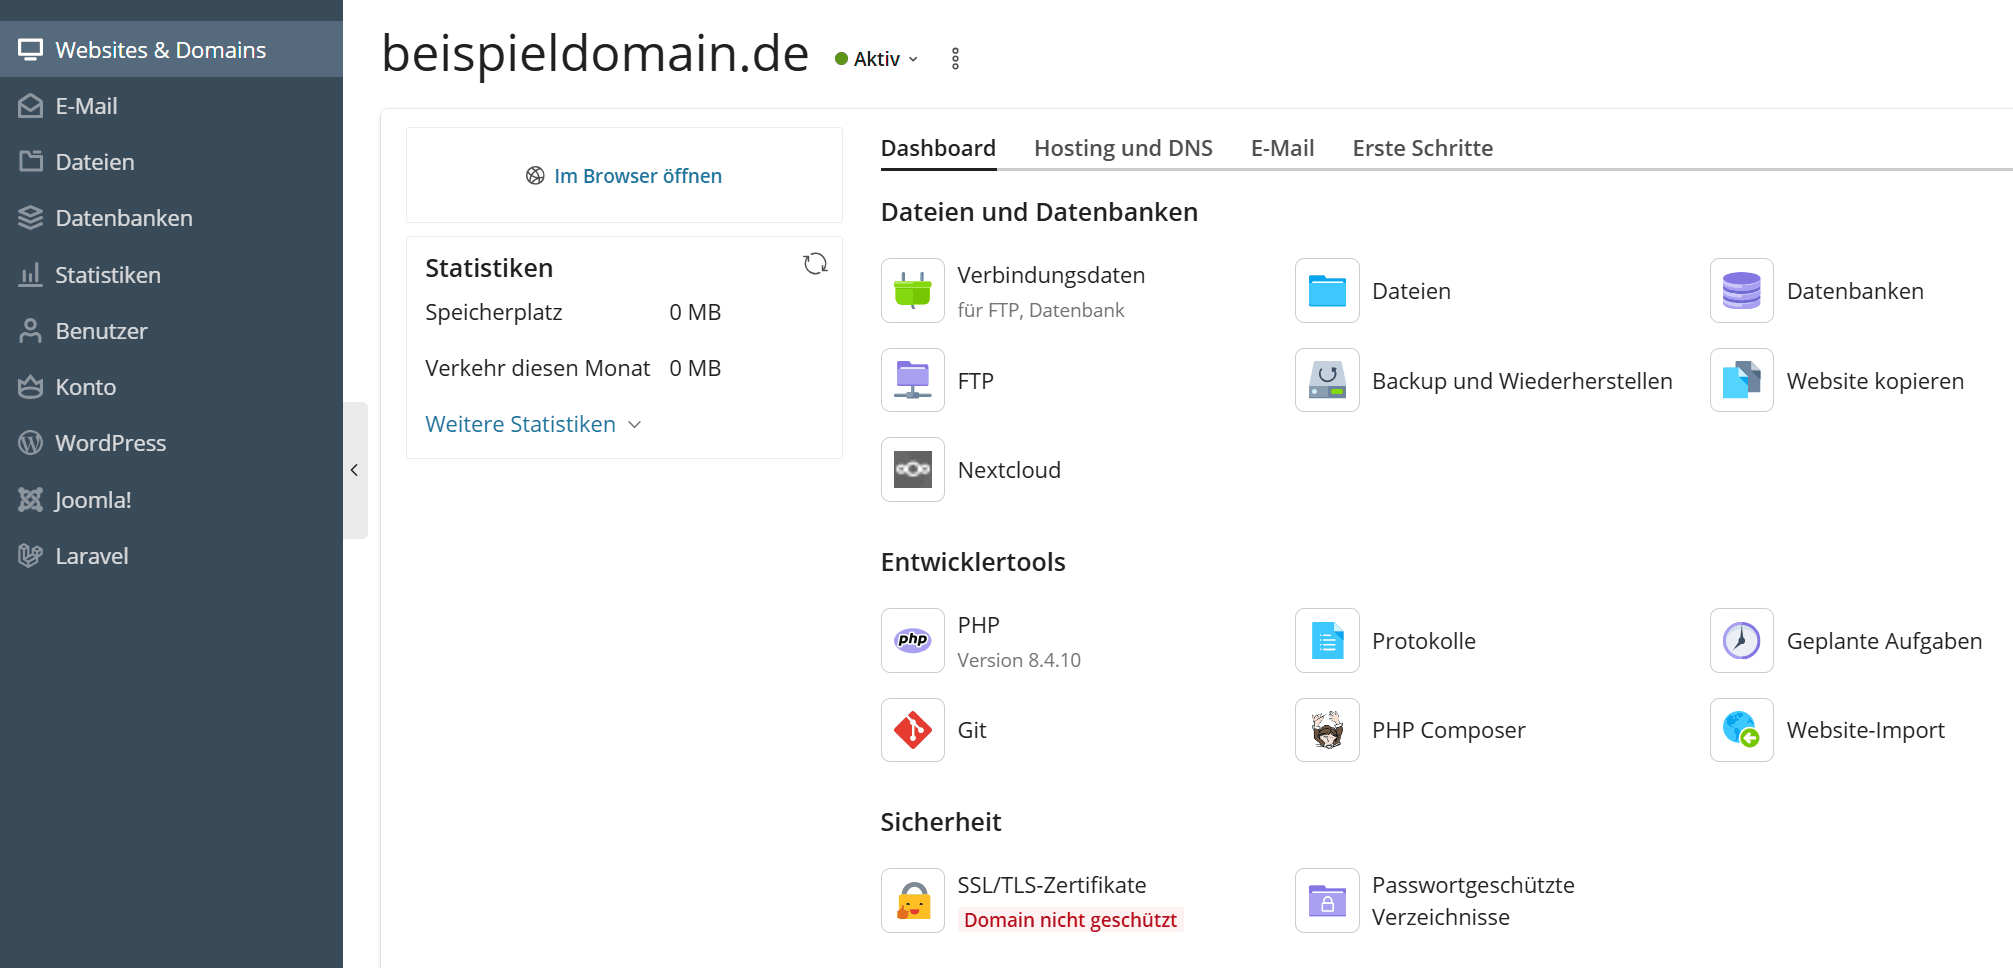
Task: Click the Verkehr diesen Monat label
Action: coord(537,368)
